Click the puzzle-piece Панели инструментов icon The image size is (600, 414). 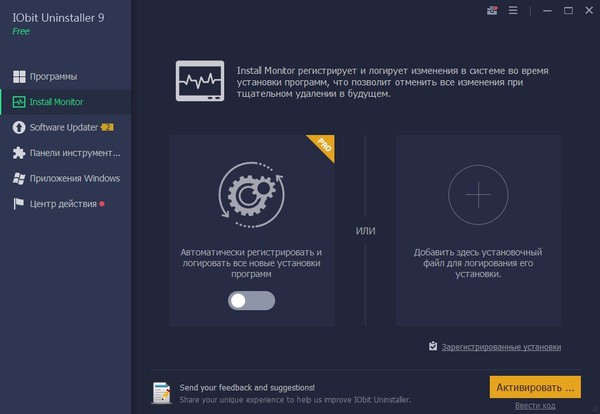coord(19,153)
